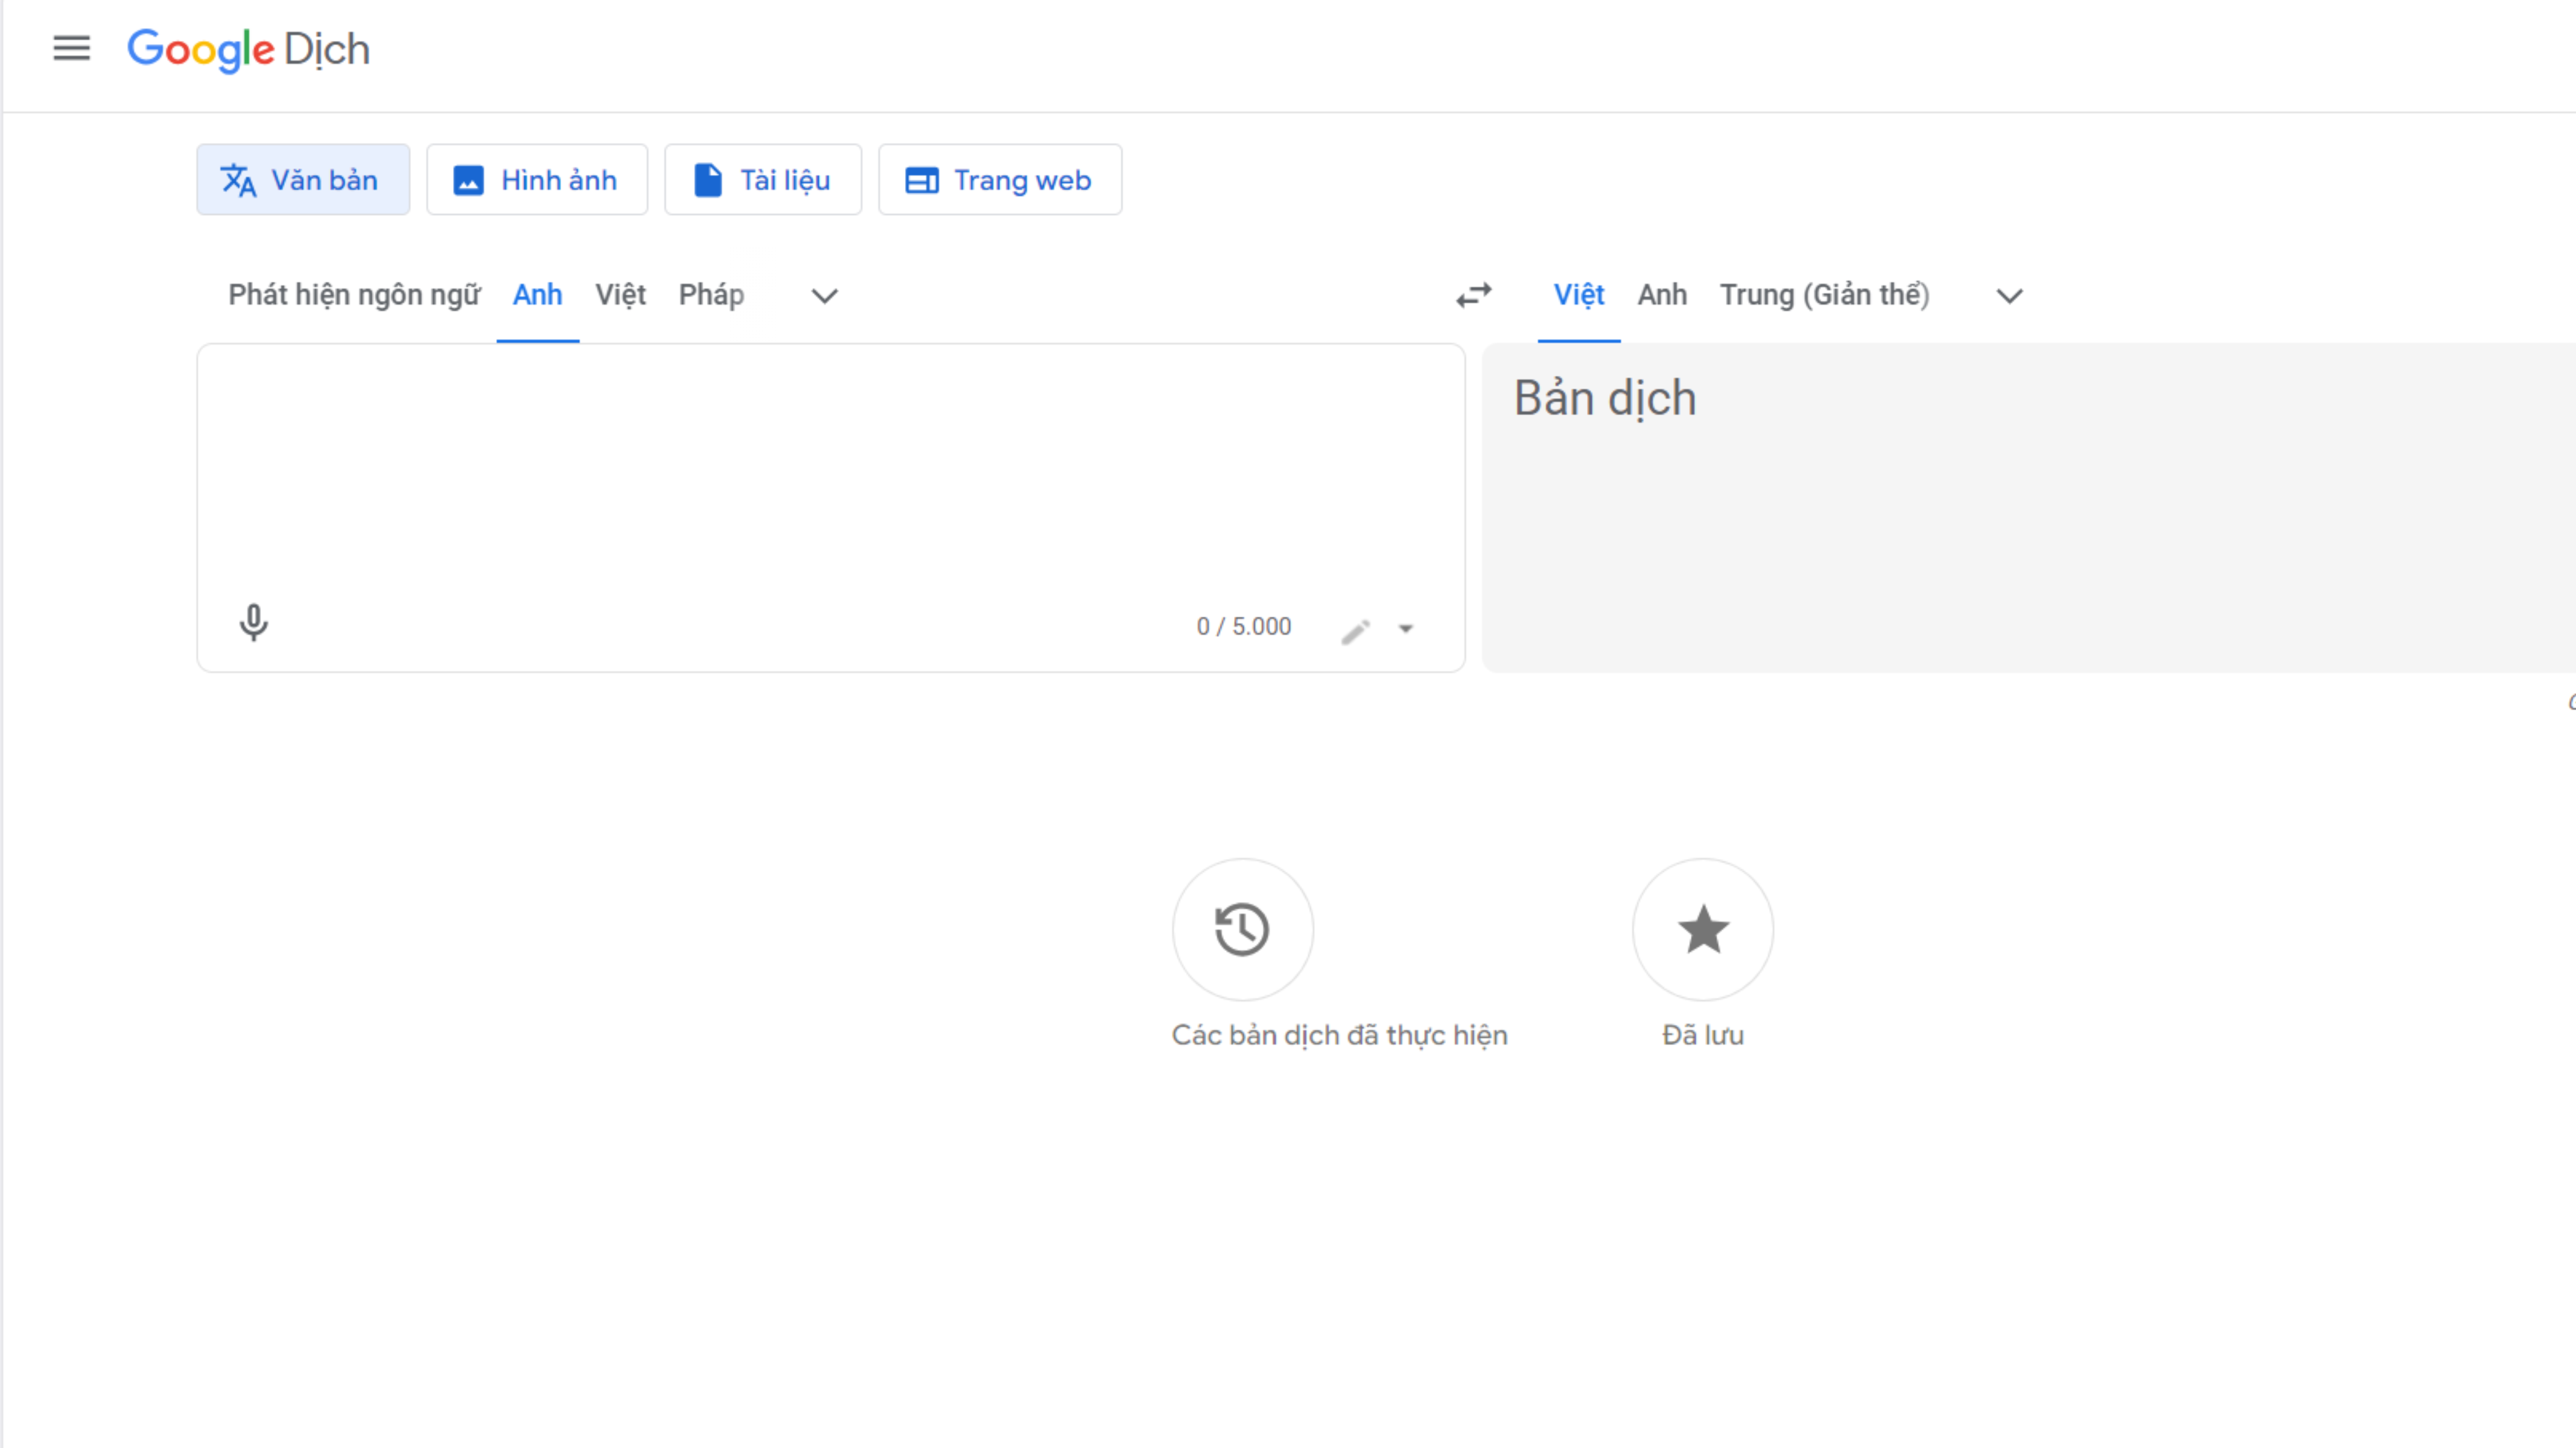This screenshot has width=2576, height=1448.
Task: Open Trang web website translation
Action: (1000, 180)
